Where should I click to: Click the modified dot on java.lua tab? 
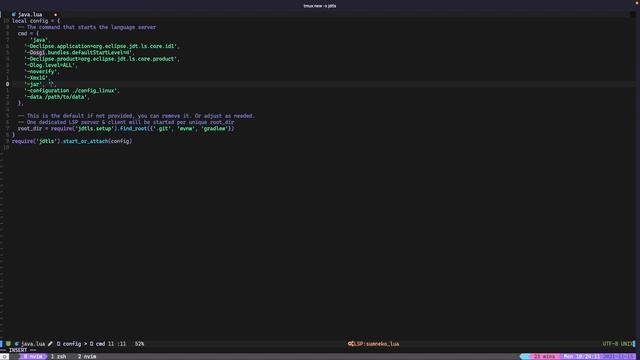tap(56, 15)
